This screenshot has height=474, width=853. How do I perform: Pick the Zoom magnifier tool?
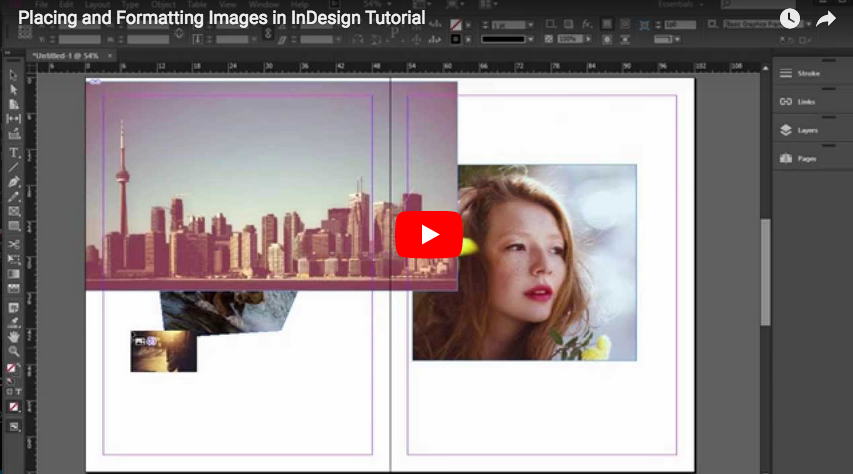tap(14, 352)
